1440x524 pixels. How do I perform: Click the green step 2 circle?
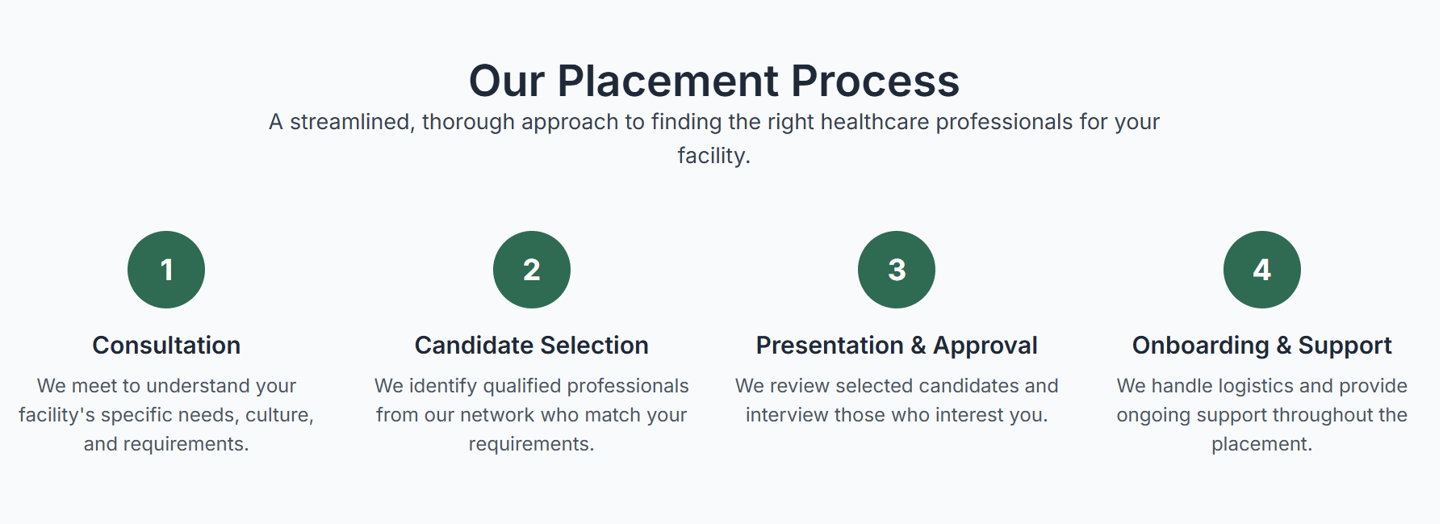tap(531, 270)
